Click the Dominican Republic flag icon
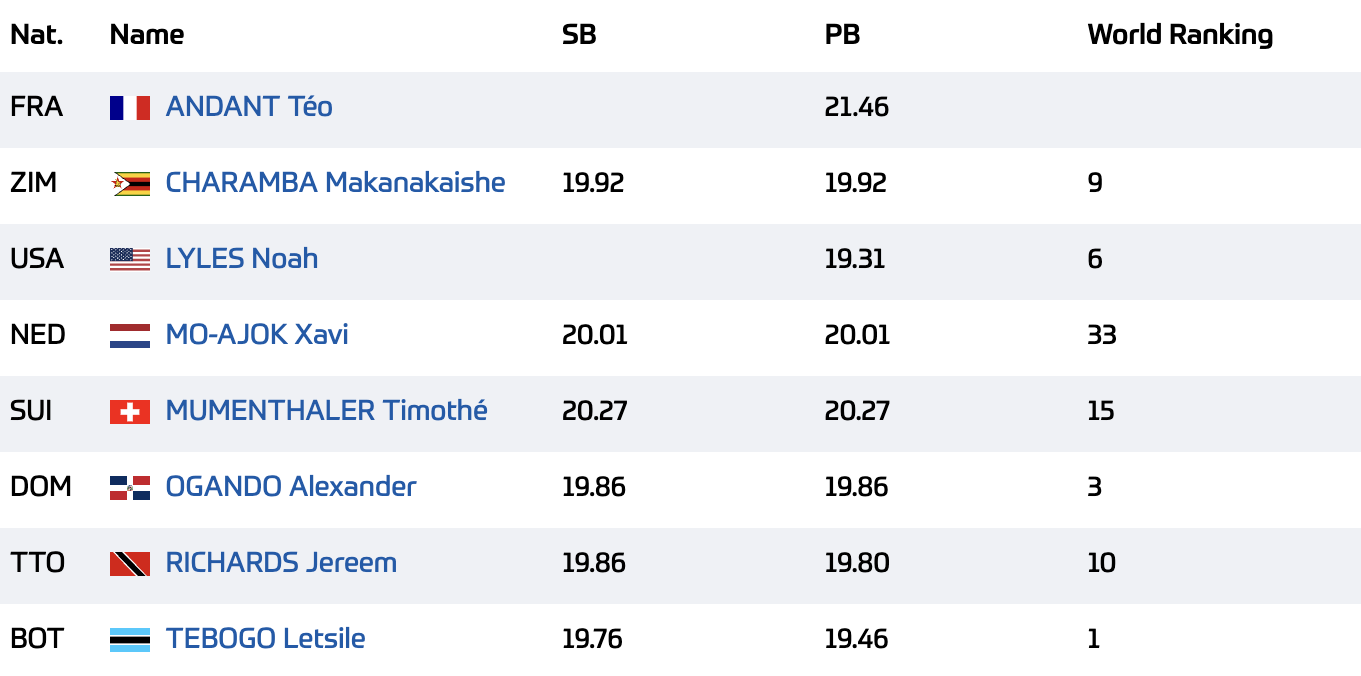 click(130, 487)
